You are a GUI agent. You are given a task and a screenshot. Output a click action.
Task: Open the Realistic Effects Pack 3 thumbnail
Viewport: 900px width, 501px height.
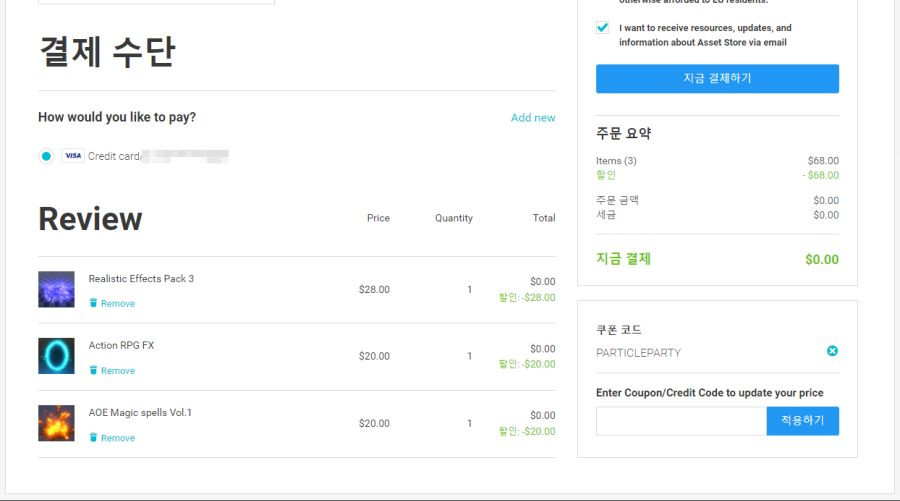56,289
